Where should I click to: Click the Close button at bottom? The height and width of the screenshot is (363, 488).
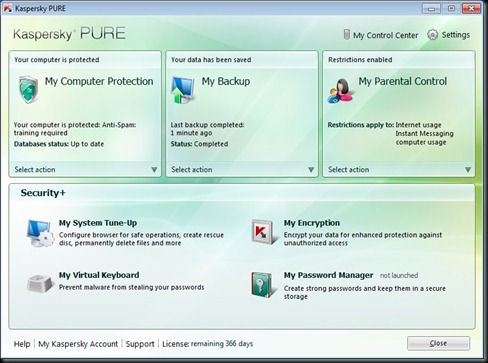point(438,343)
